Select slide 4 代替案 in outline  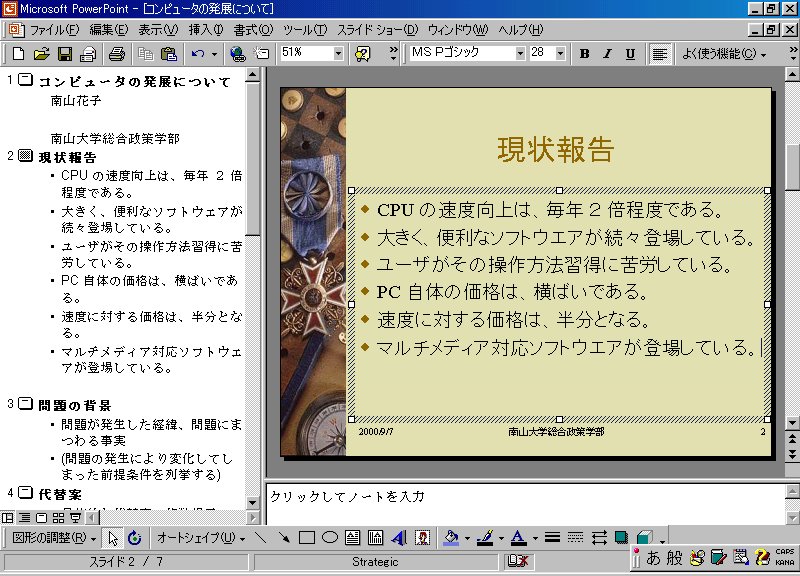click(x=60, y=494)
